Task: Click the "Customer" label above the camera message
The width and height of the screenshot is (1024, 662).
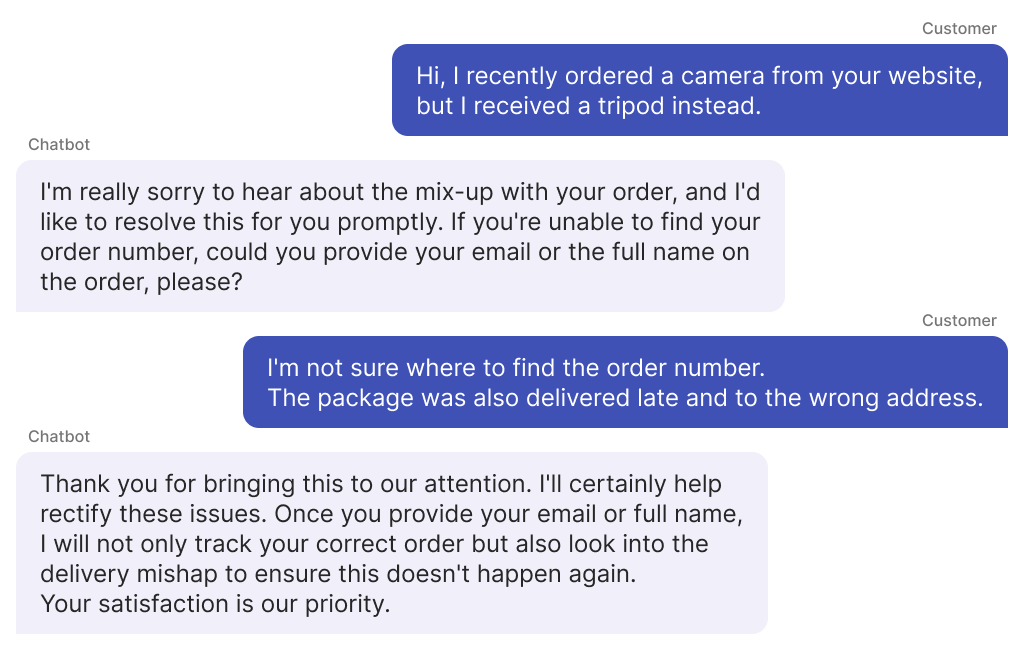Action: [959, 29]
